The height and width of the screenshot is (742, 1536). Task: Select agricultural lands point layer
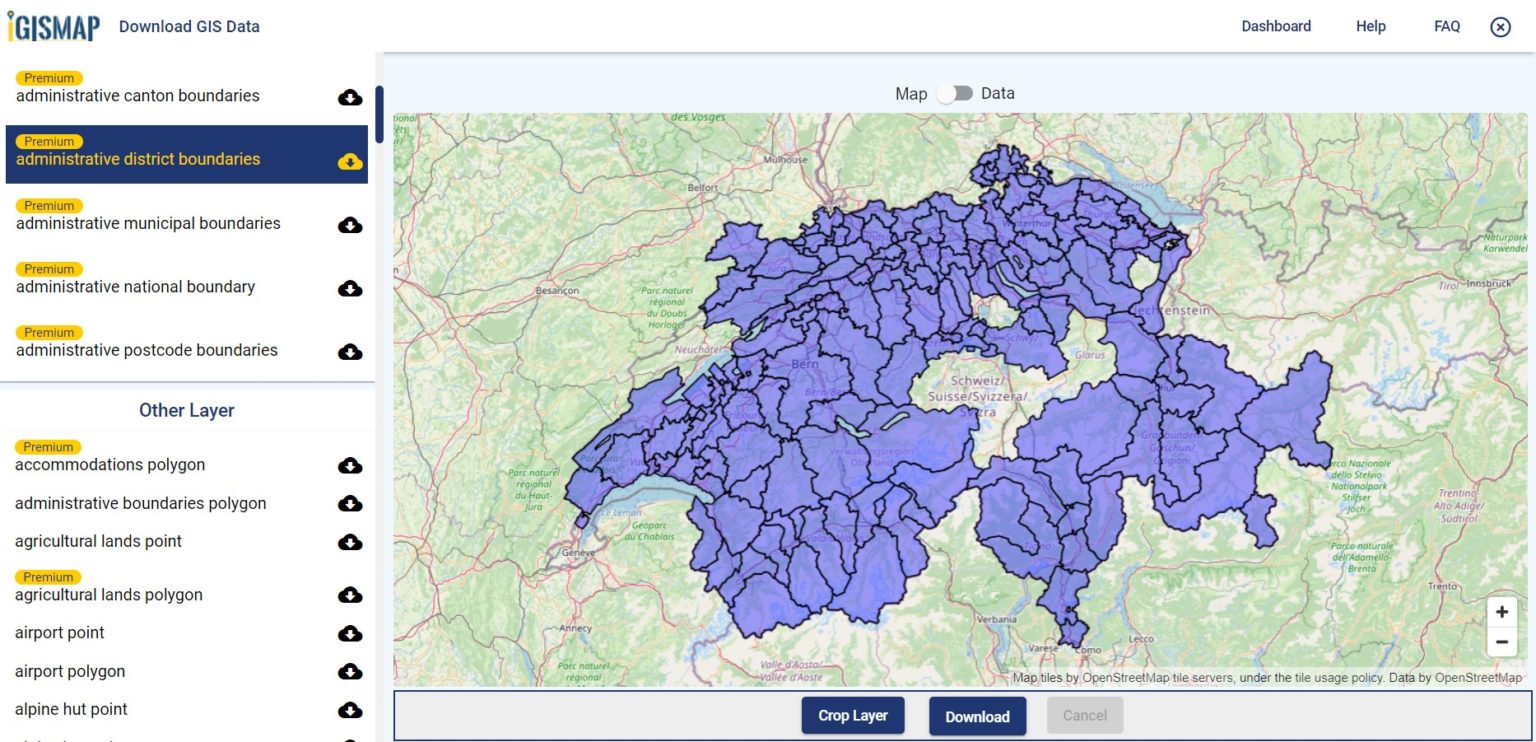99,541
